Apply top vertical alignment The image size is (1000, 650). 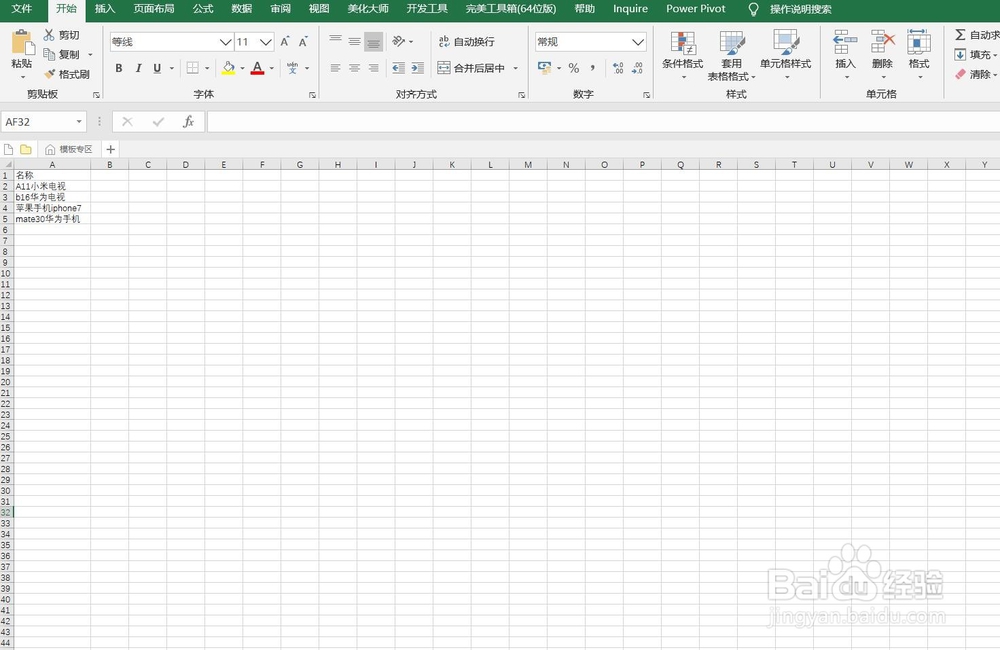[x=335, y=41]
